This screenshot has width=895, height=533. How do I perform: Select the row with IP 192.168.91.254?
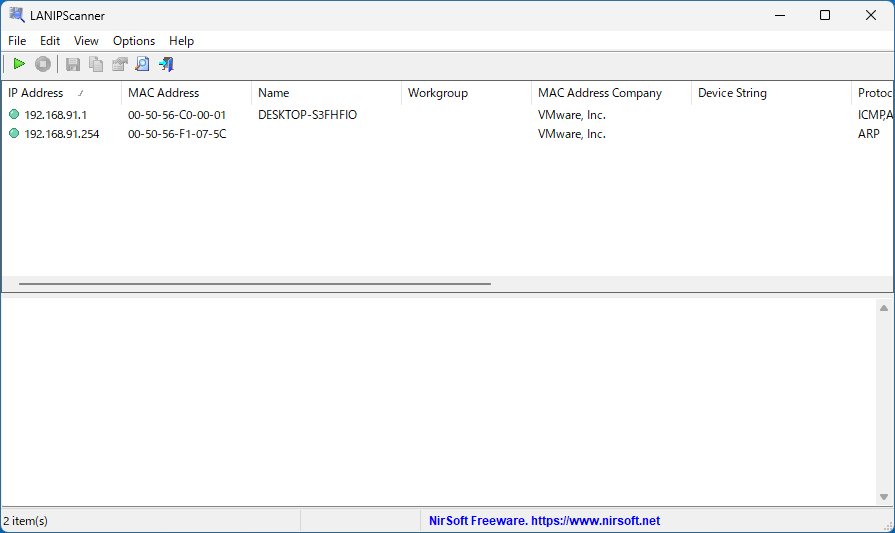[x=448, y=134]
